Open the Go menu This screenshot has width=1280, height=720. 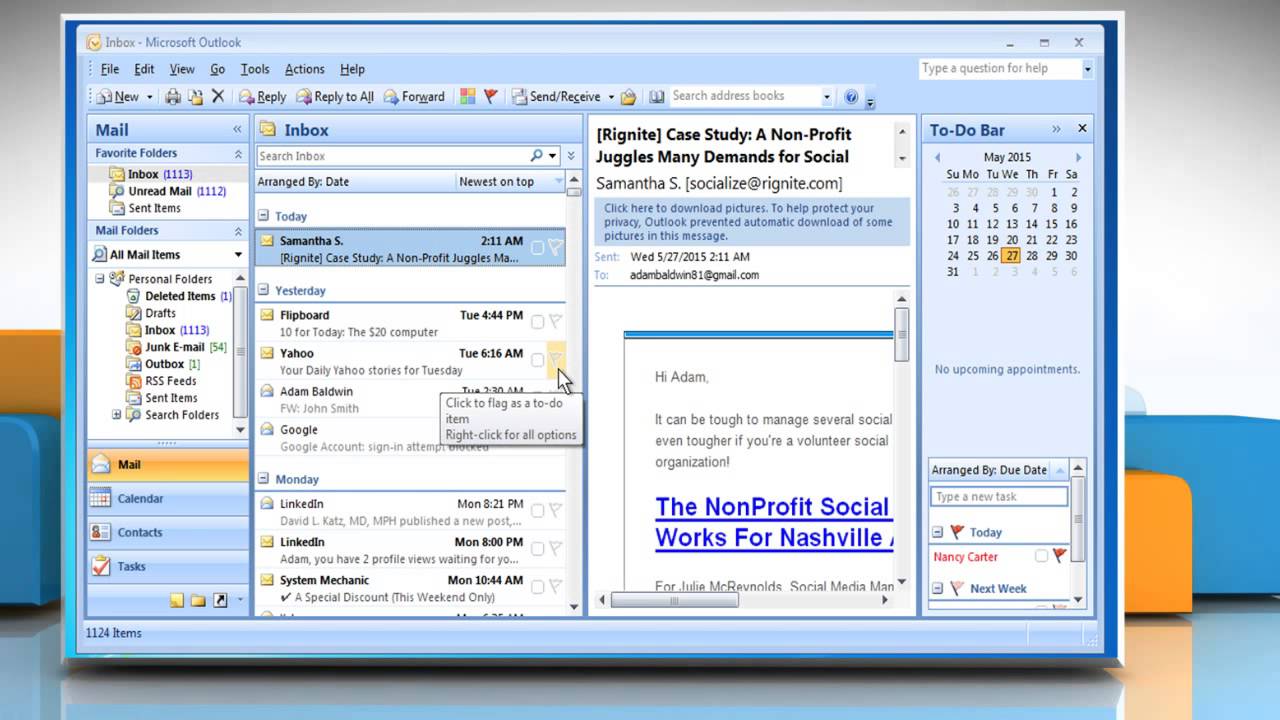point(218,69)
